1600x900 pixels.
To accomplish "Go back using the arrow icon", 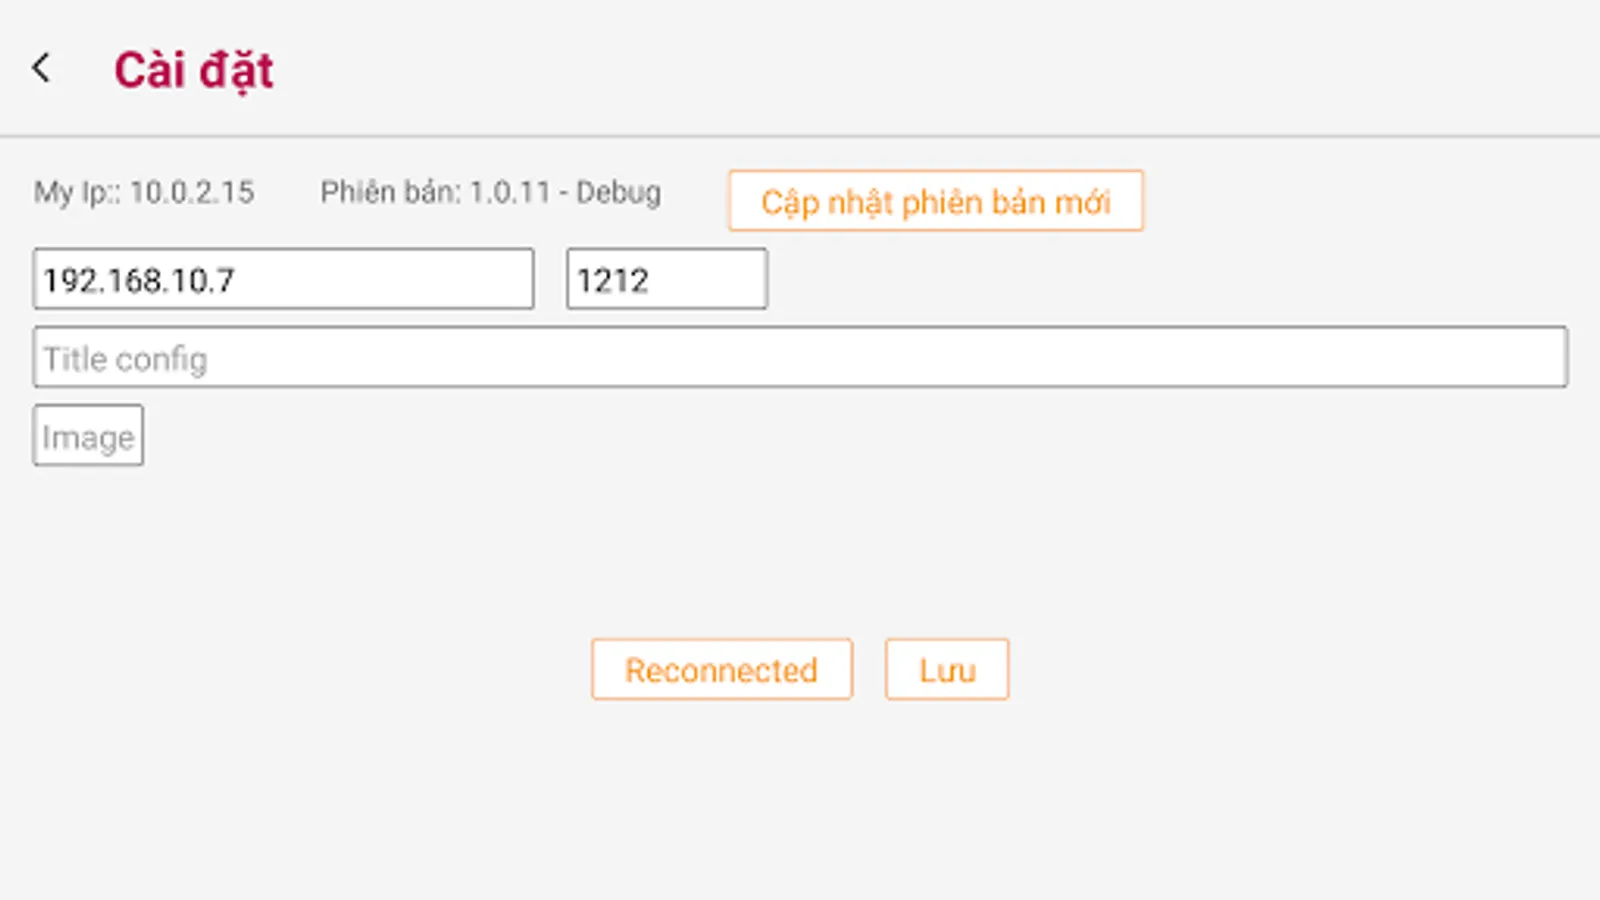I will 41,68.
